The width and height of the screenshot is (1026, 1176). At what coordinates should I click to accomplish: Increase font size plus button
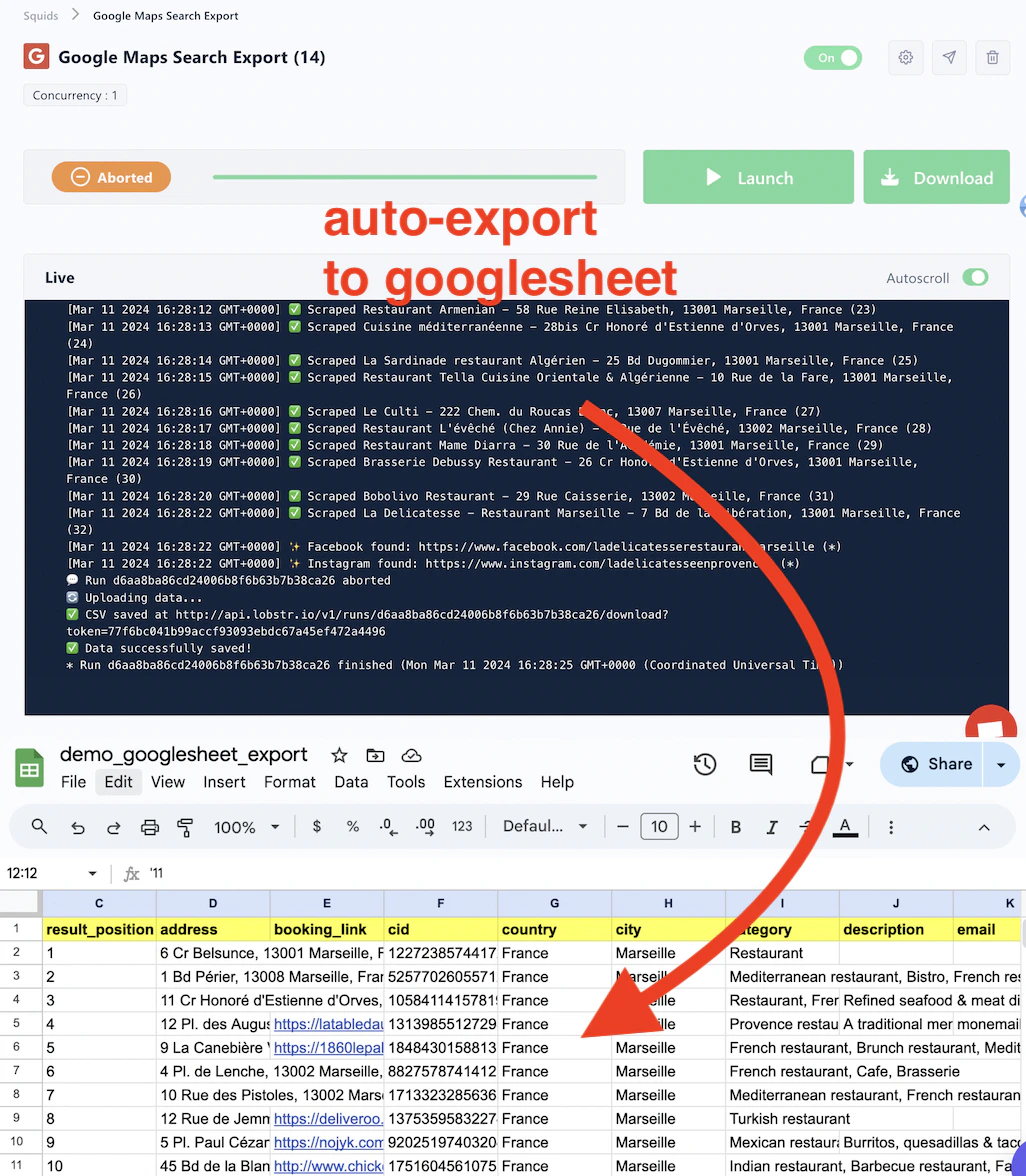click(695, 826)
